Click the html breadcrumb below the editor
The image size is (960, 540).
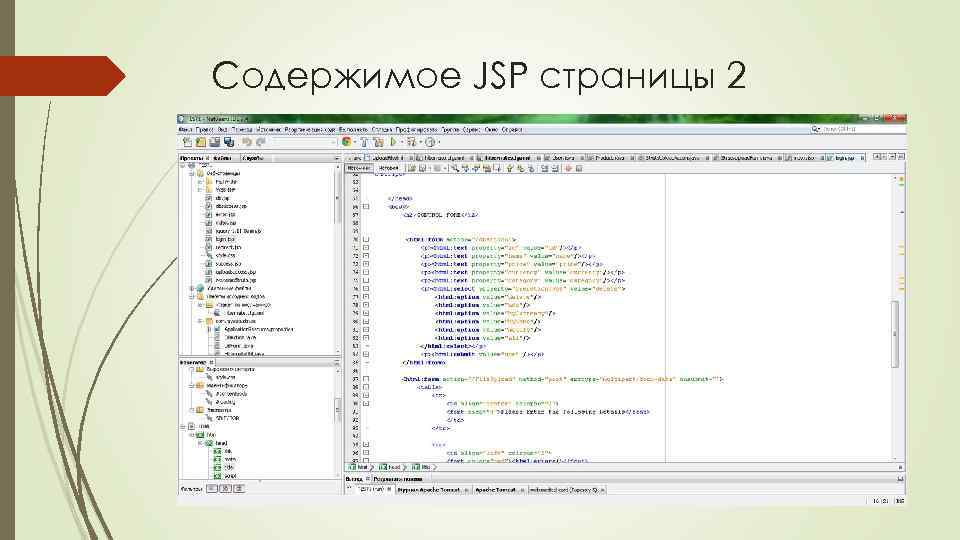tap(359, 467)
